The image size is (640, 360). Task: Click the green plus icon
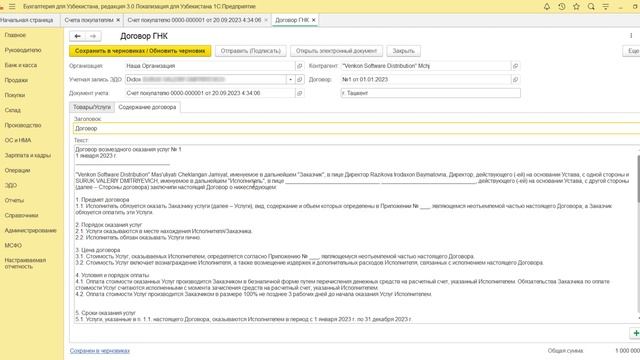click(x=636, y=333)
